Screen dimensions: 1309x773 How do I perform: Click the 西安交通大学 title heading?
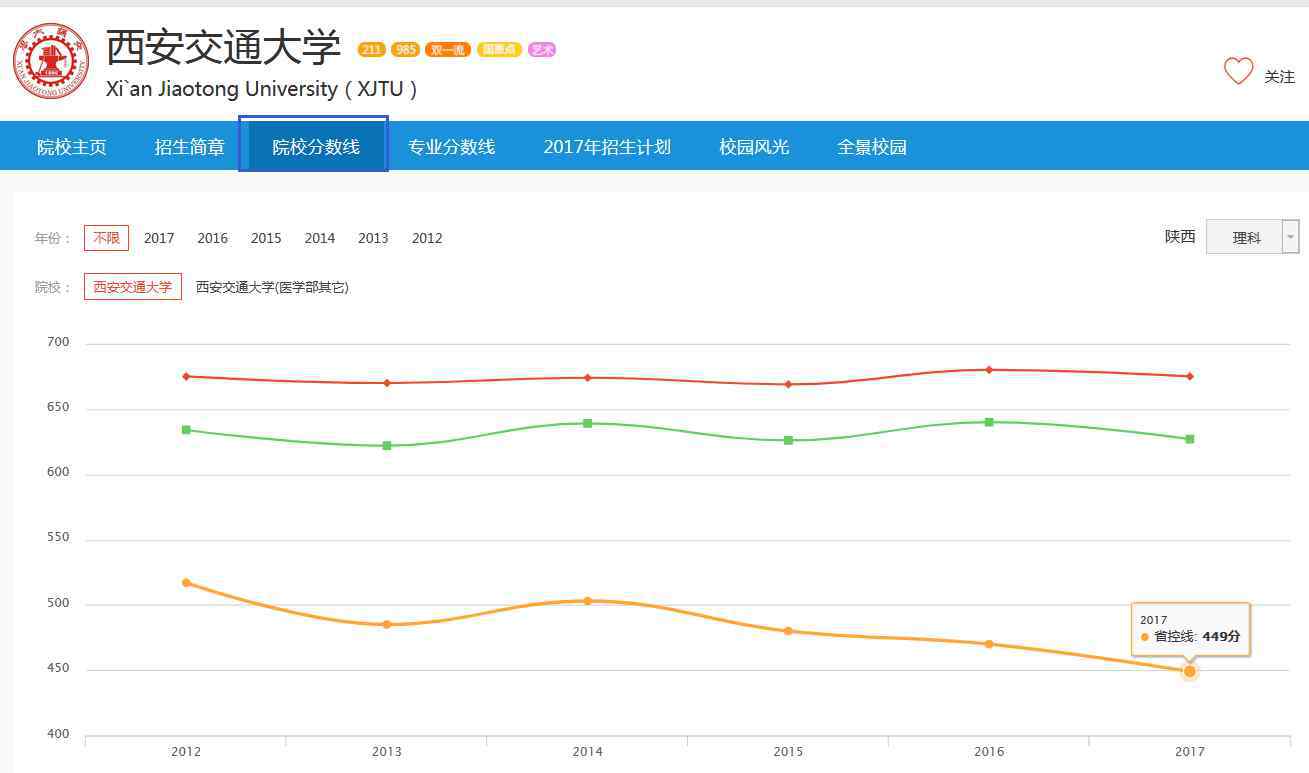coord(224,46)
